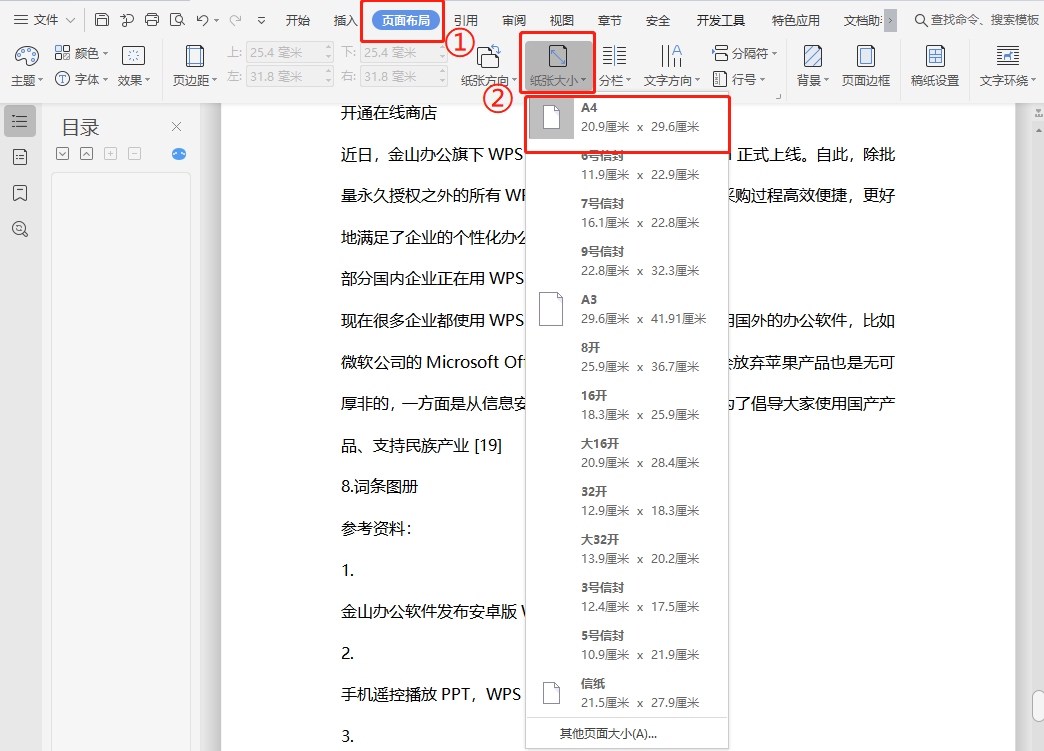1044x751 pixels.
Task: Click the 页面边框 page border button
Action: pos(866,65)
